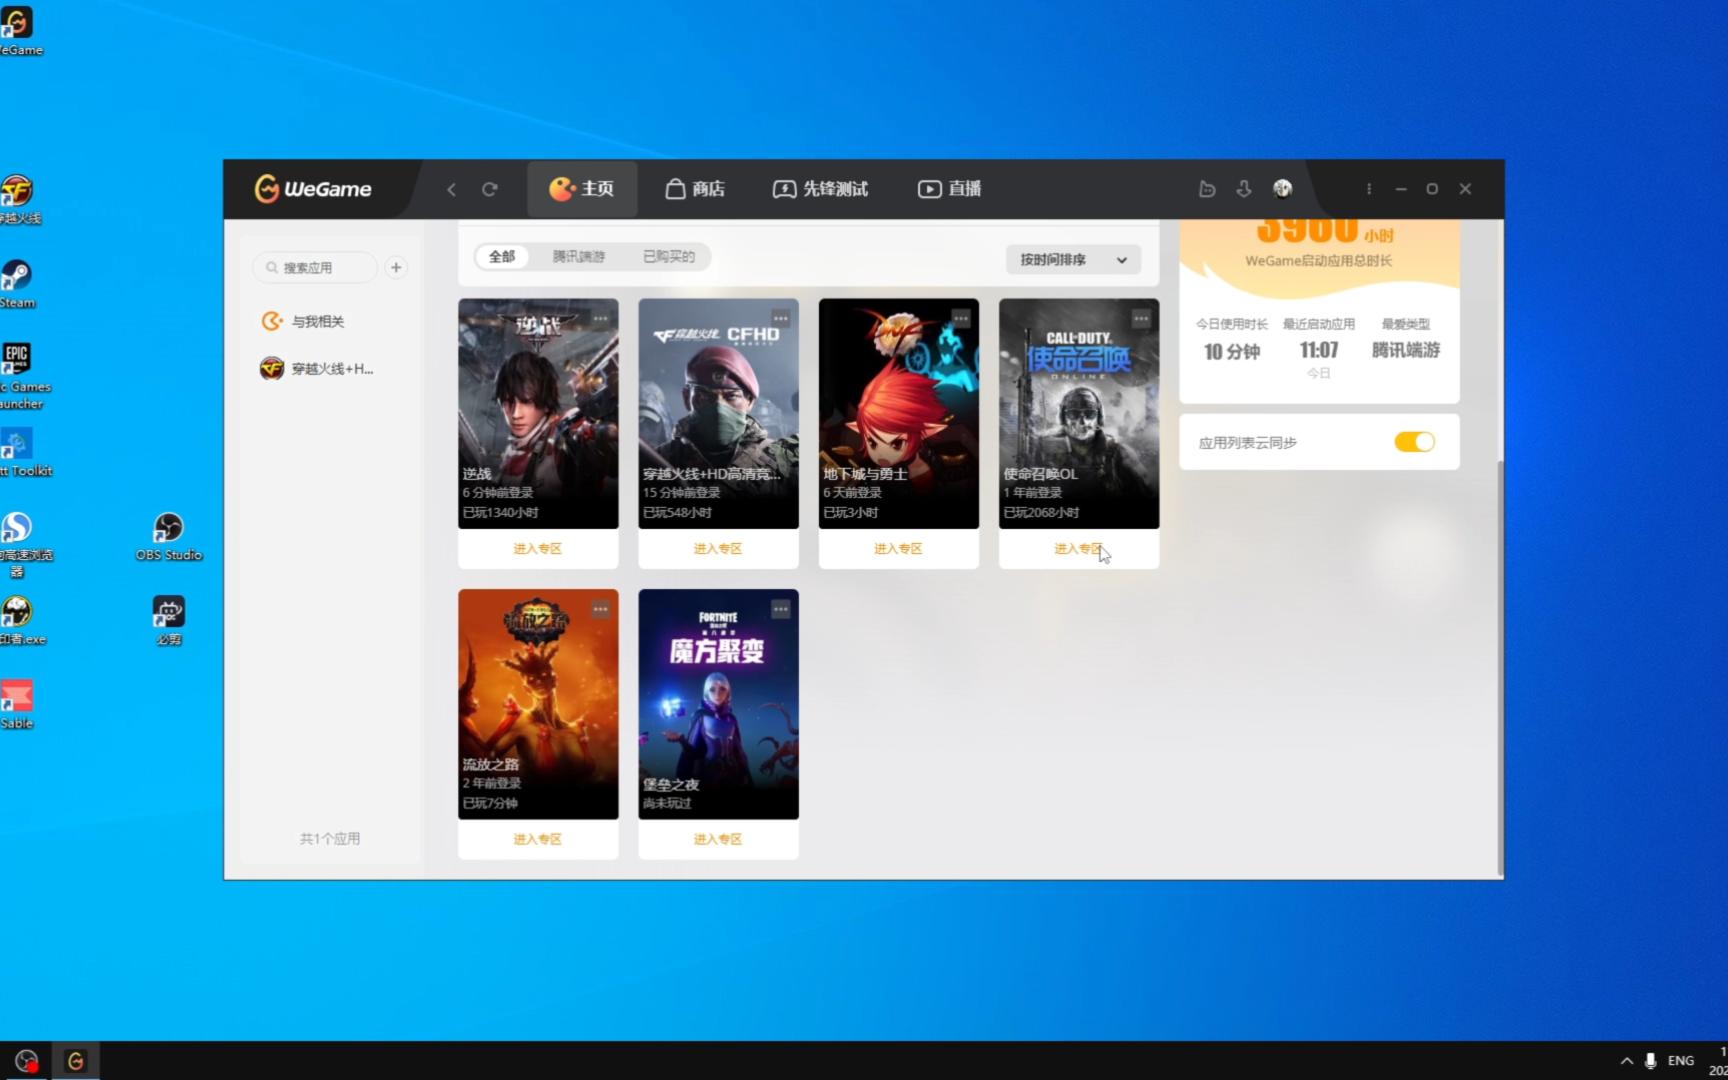This screenshot has width=1728, height=1080.
Task: Open more options on CFHD card
Action: coord(780,318)
